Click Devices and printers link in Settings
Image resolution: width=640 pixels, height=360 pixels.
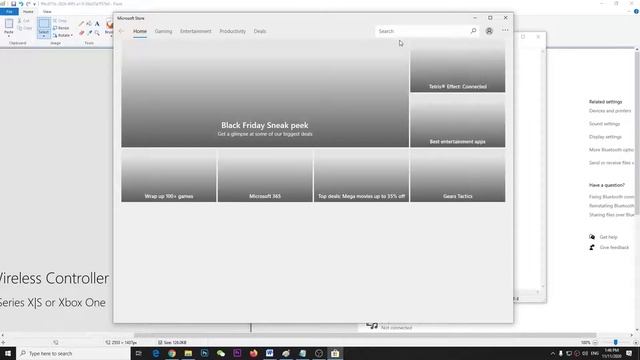click(610, 111)
